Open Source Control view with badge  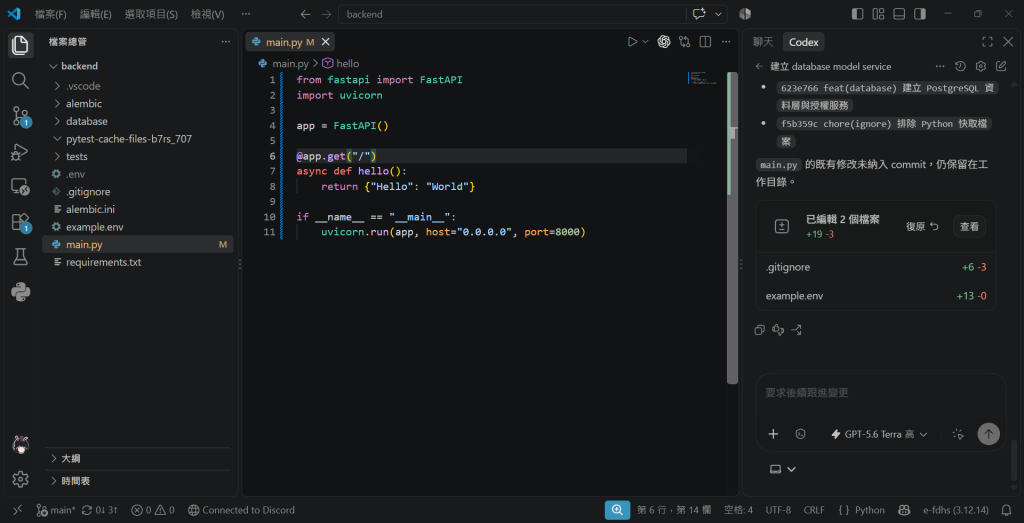20,116
